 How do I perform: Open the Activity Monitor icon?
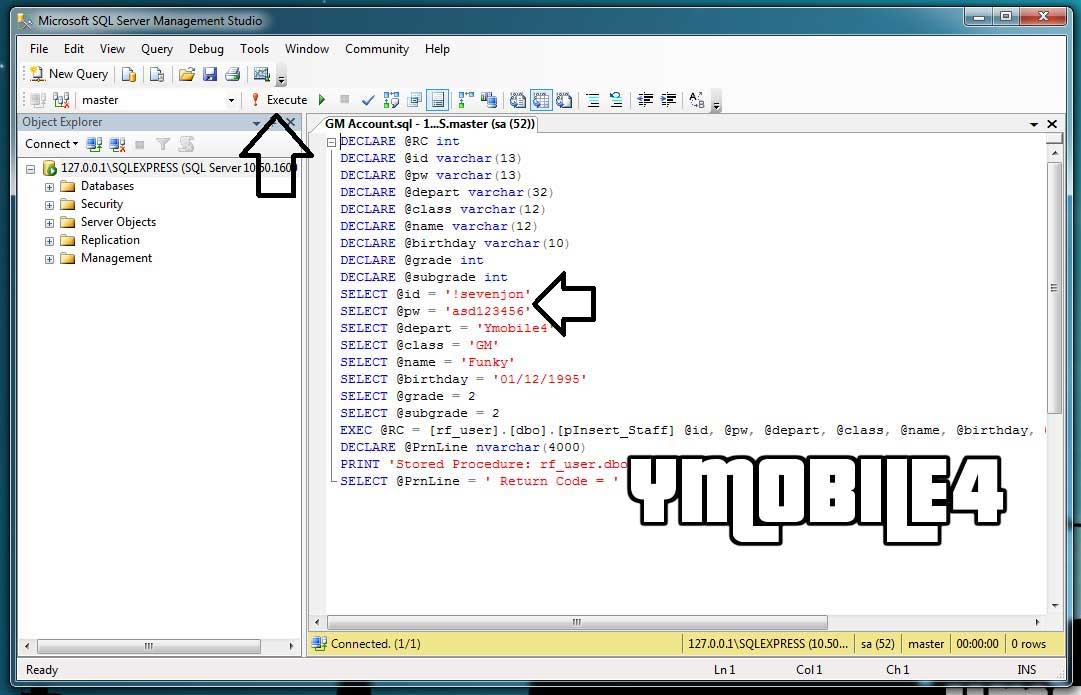(x=261, y=74)
